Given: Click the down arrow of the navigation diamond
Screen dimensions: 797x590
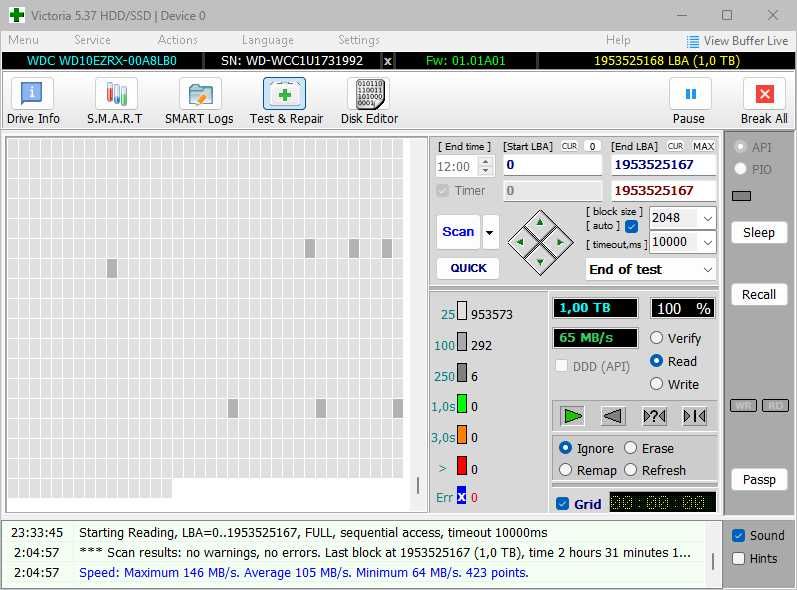Looking at the screenshot, I should [x=540, y=262].
